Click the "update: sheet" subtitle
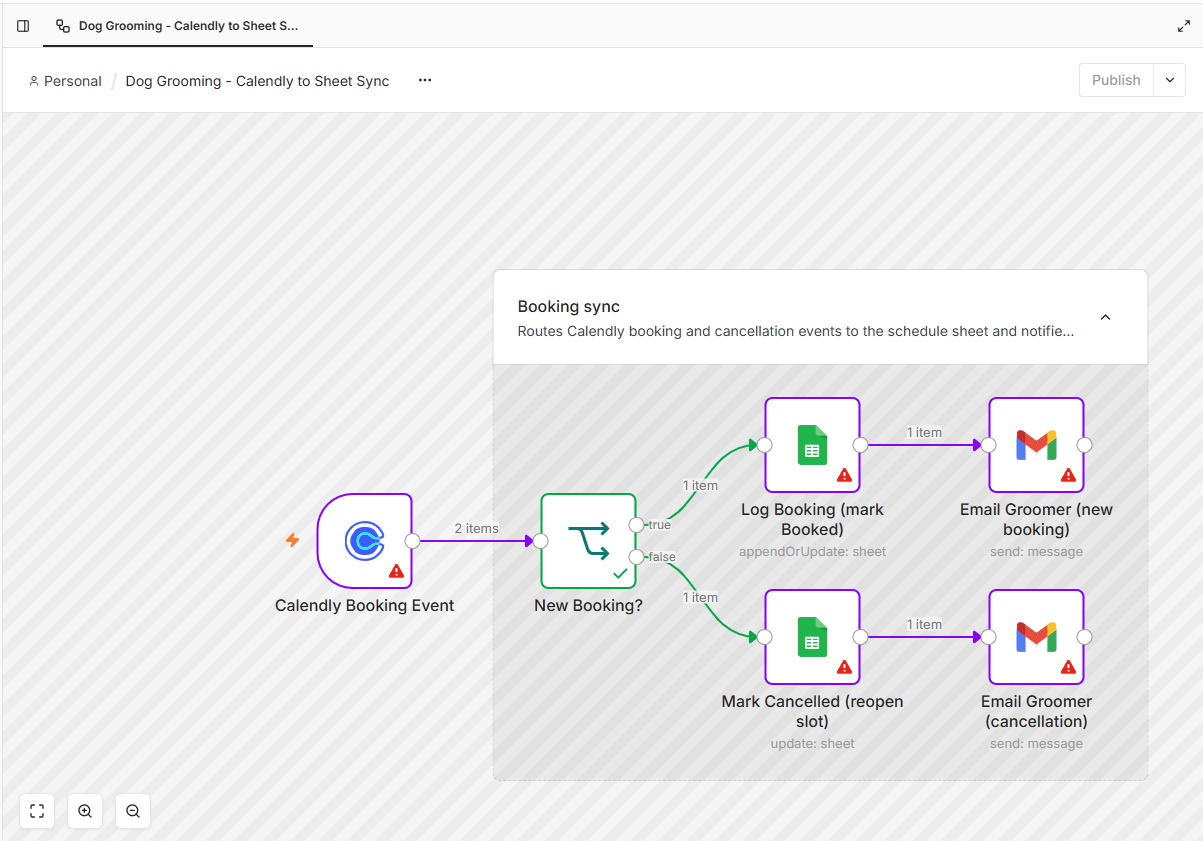 tap(812, 744)
